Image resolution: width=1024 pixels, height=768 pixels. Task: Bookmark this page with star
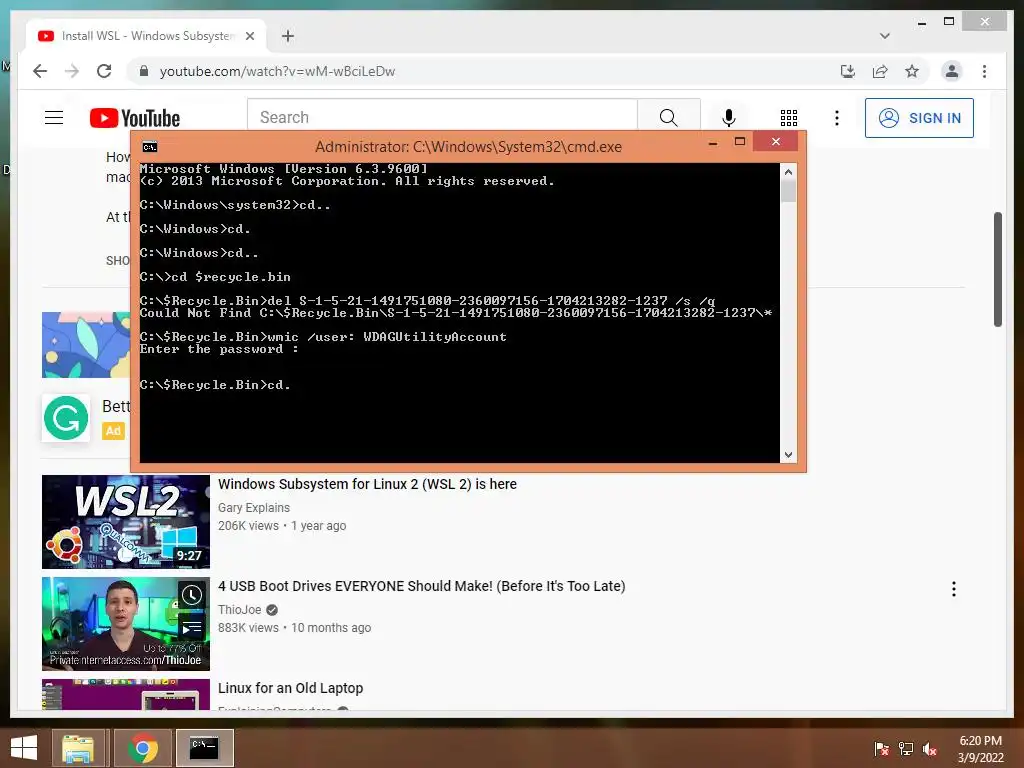pos(912,71)
